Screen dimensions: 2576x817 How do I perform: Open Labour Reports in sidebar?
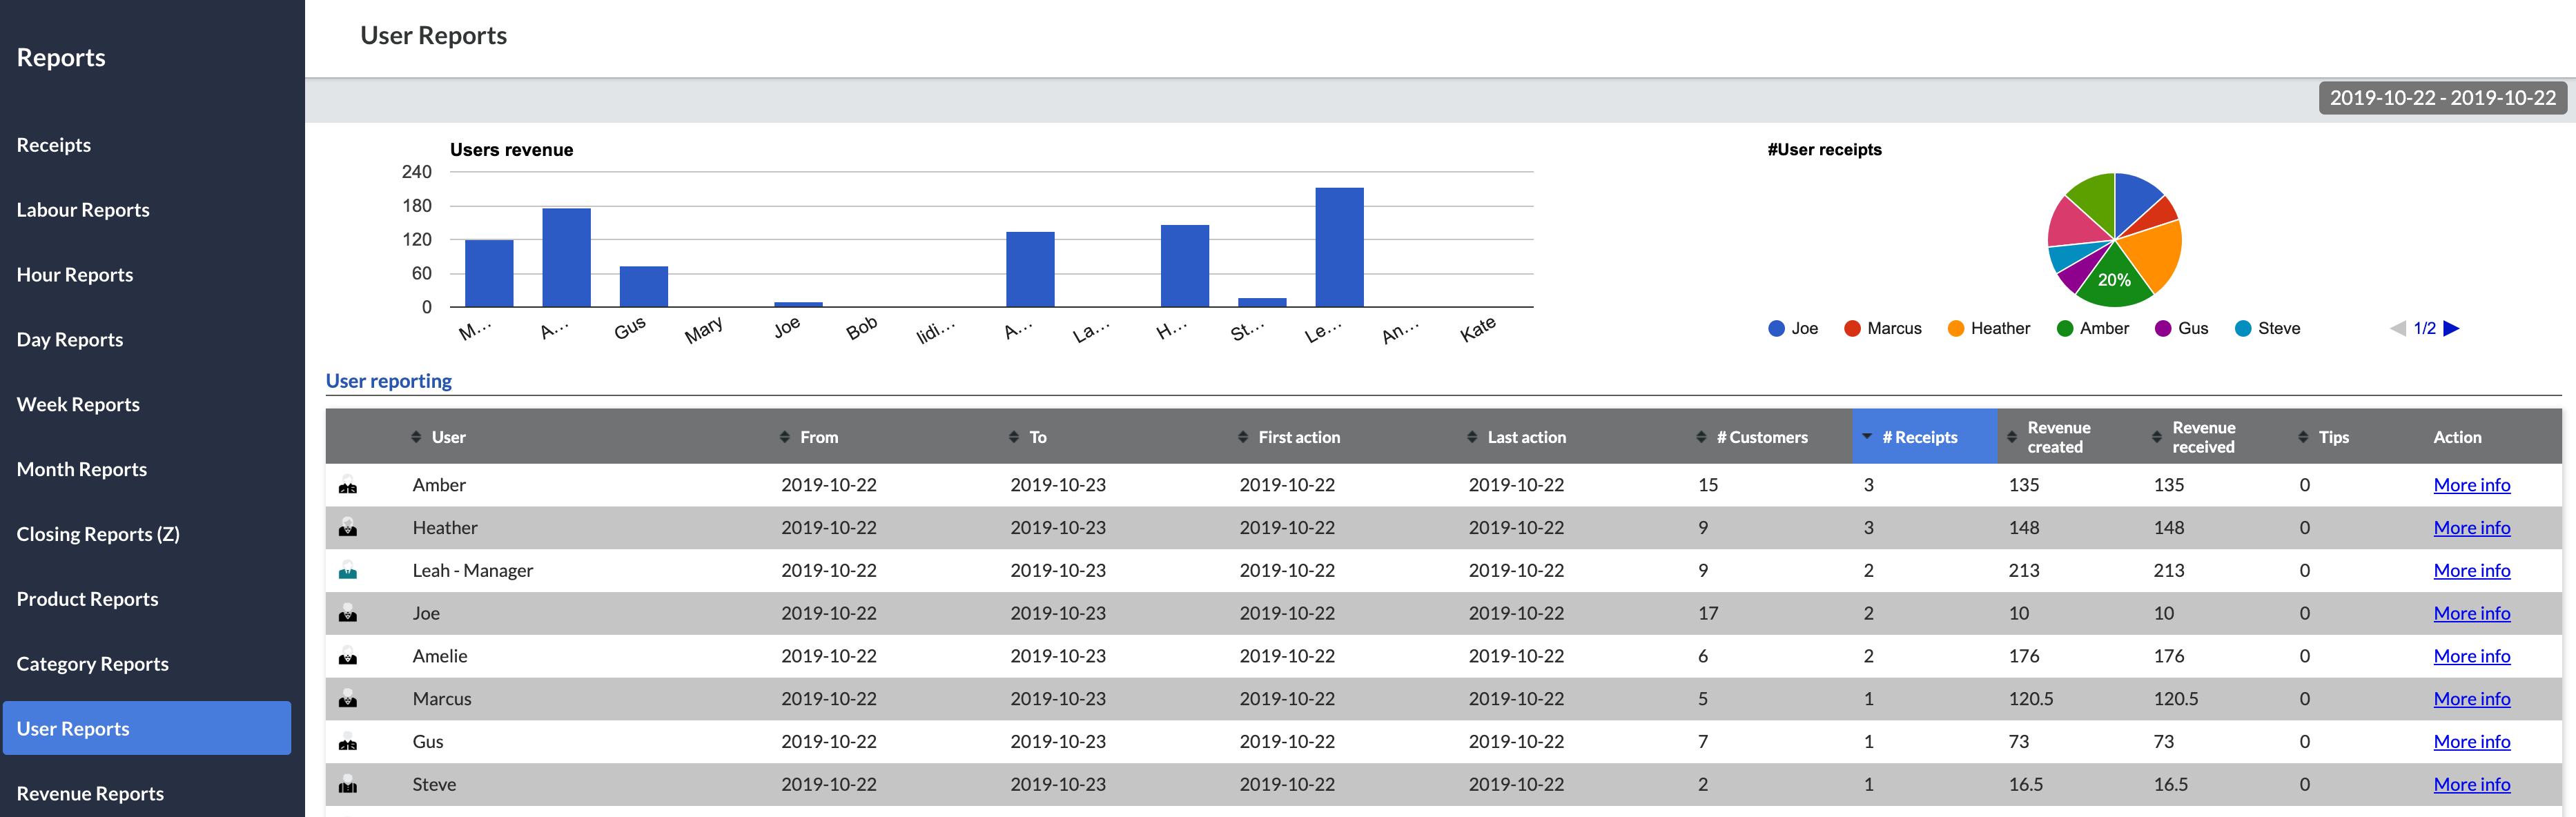point(83,210)
